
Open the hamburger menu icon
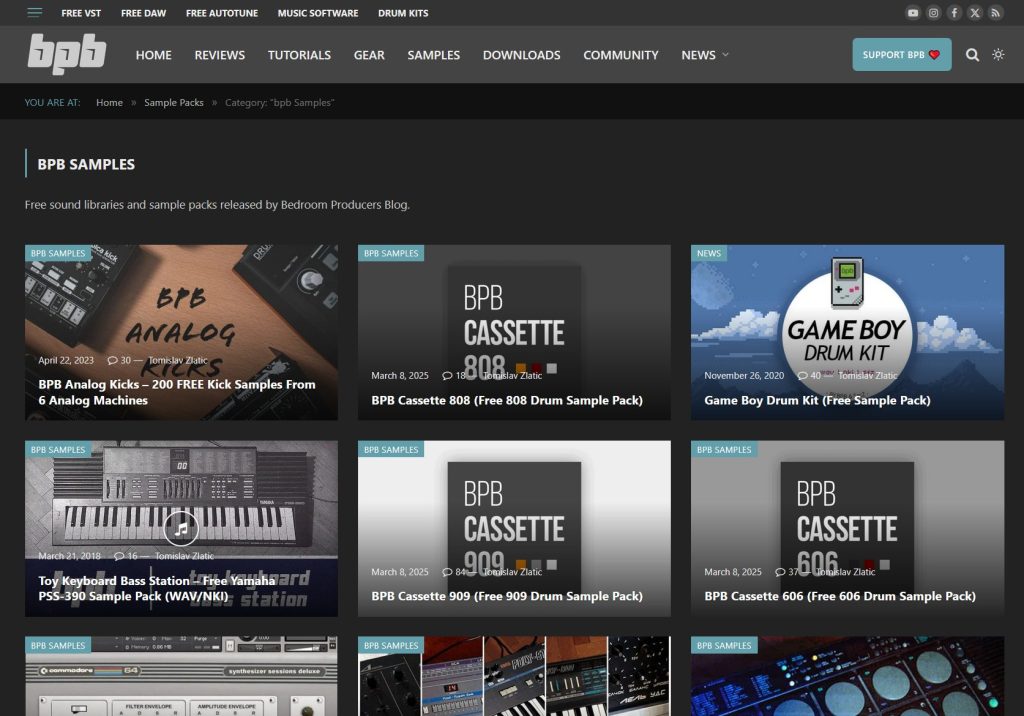point(35,12)
